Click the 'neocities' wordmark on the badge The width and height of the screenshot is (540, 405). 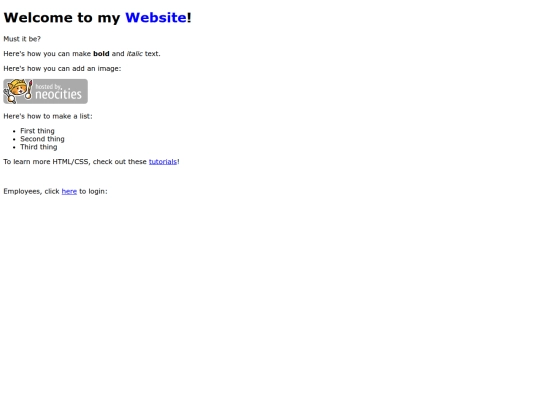click(59, 94)
